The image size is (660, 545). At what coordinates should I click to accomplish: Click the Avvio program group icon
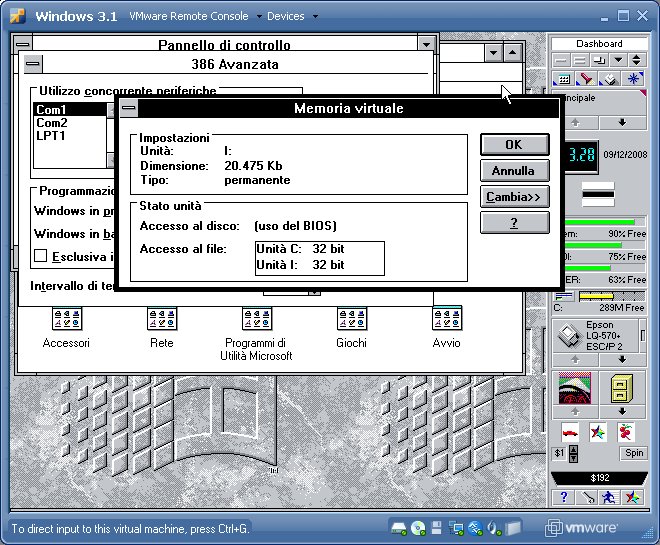point(446,319)
